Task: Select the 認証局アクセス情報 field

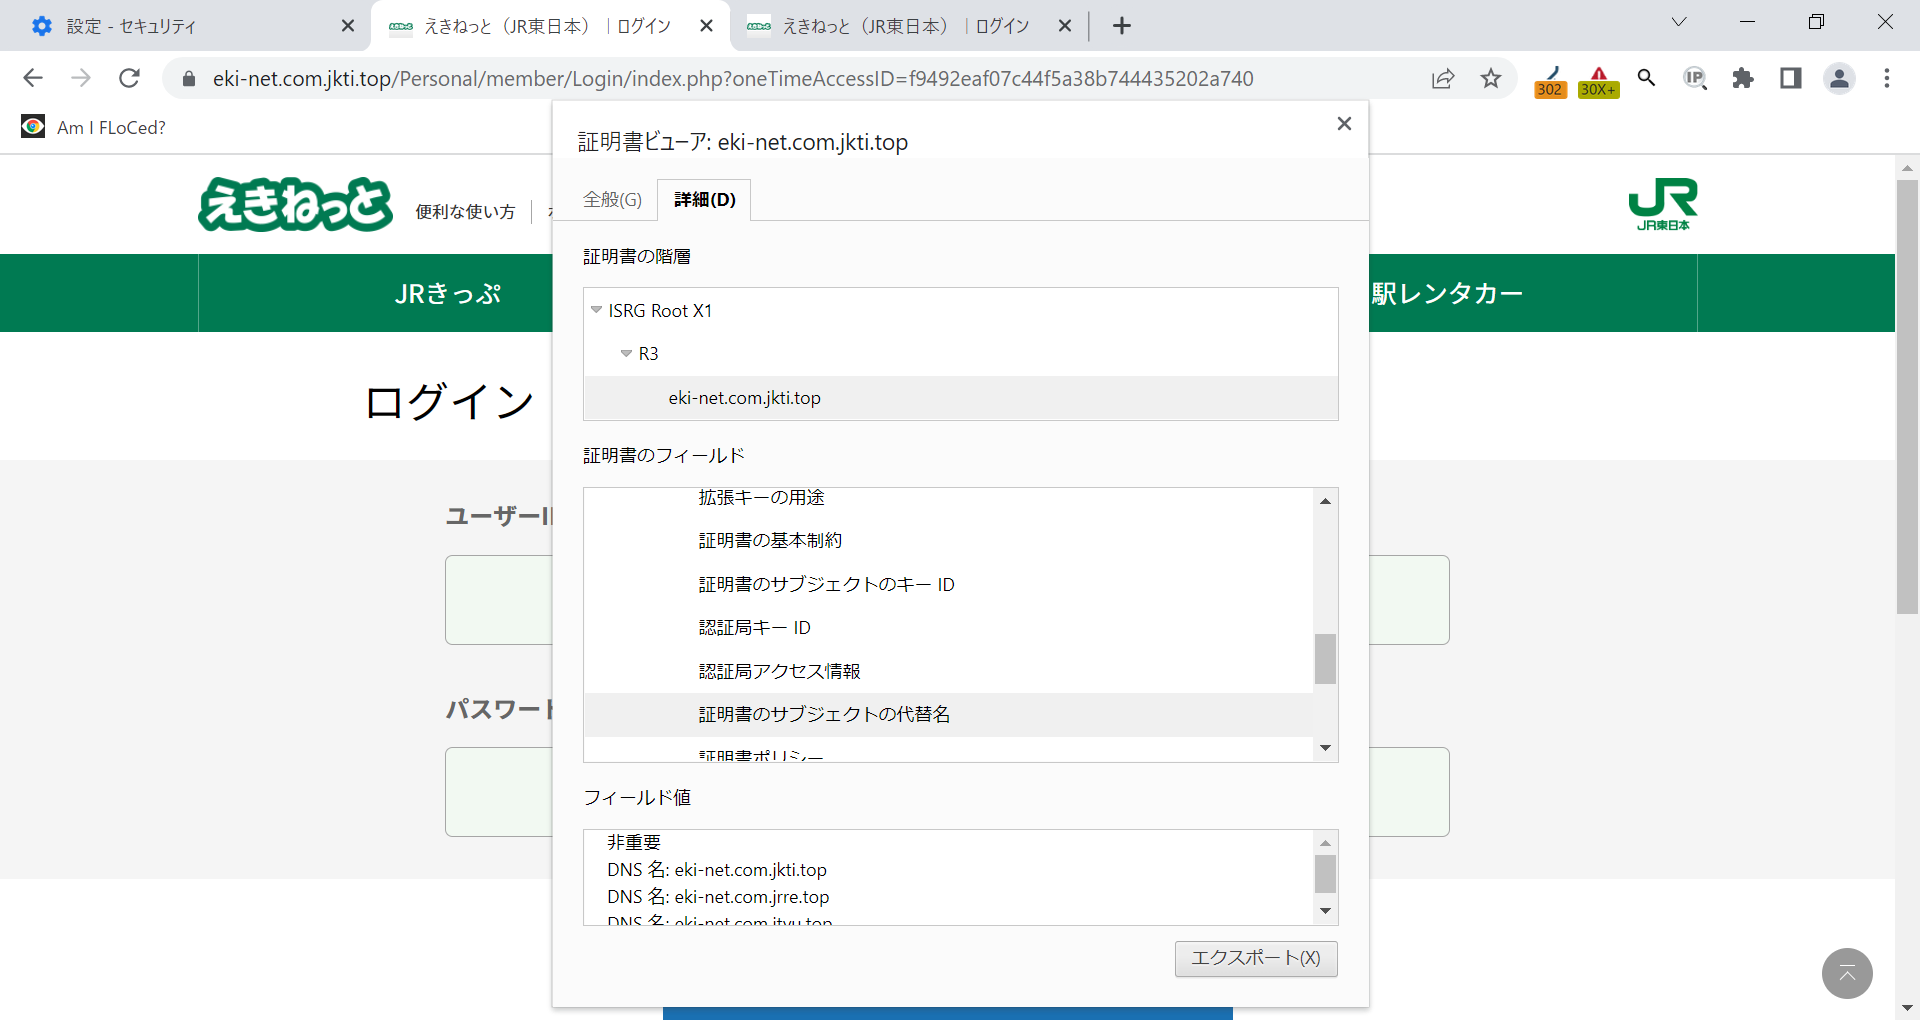Action: (x=779, y=671)
